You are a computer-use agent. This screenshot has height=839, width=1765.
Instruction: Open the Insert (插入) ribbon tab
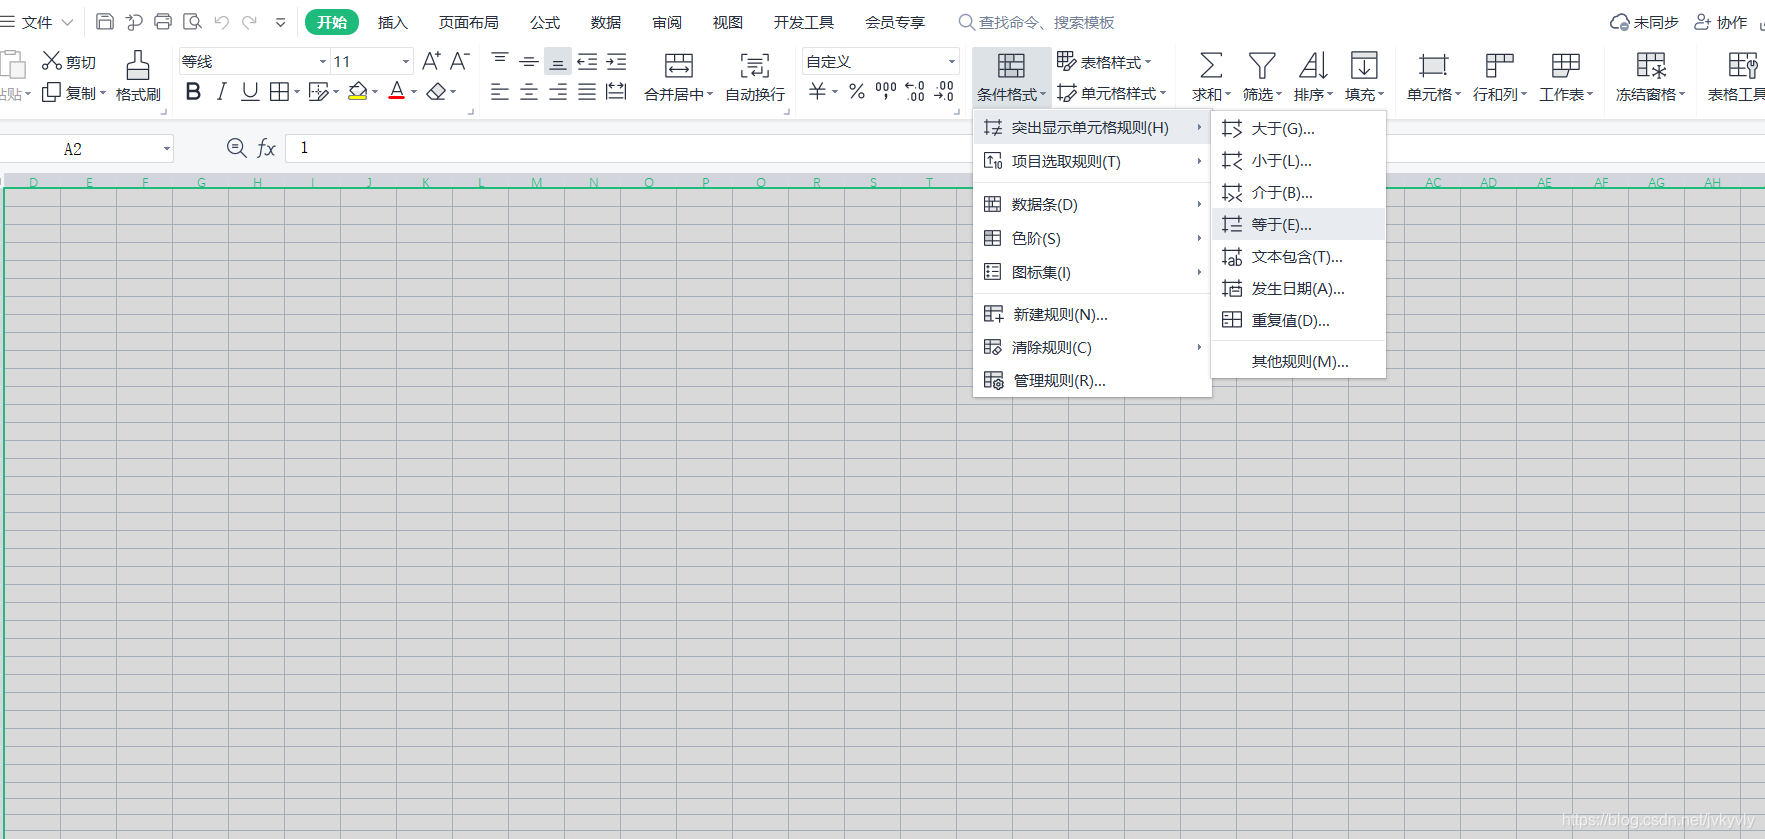click(x=393, y=22)
